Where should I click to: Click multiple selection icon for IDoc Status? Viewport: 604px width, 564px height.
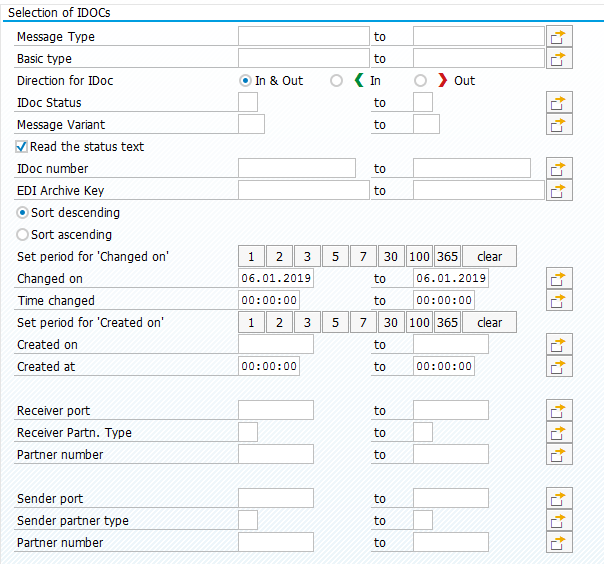(559, 102)
